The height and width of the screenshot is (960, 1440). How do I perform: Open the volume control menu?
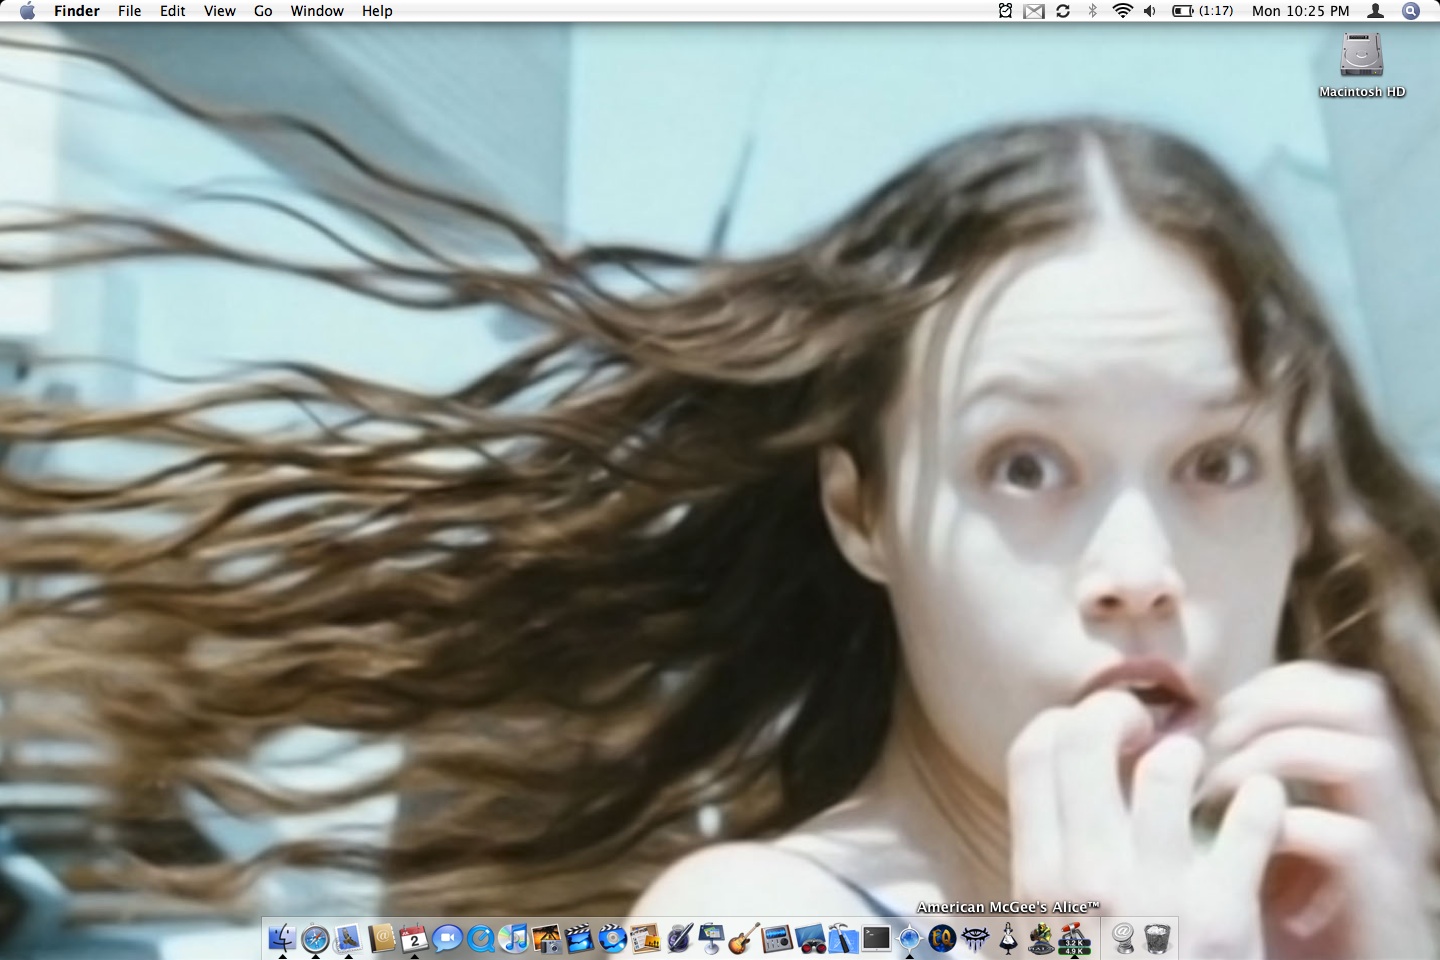pos(1150,11)
